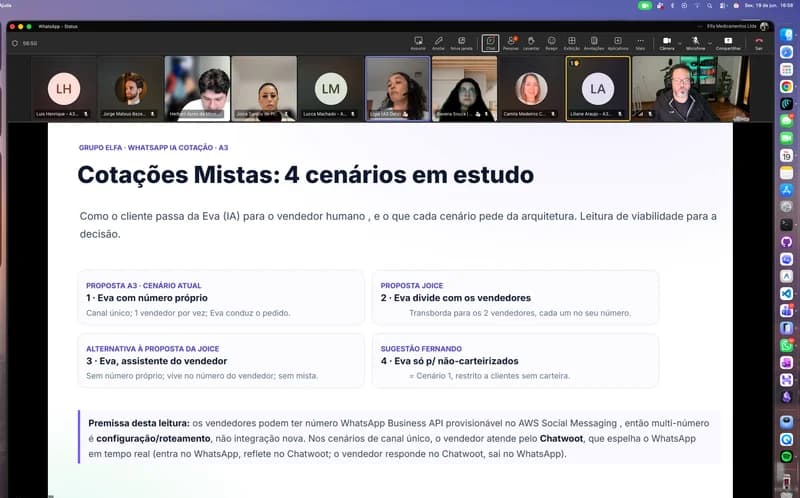
Task: Open the Mais three-dots menu
Action: click(x=640, y=43)
